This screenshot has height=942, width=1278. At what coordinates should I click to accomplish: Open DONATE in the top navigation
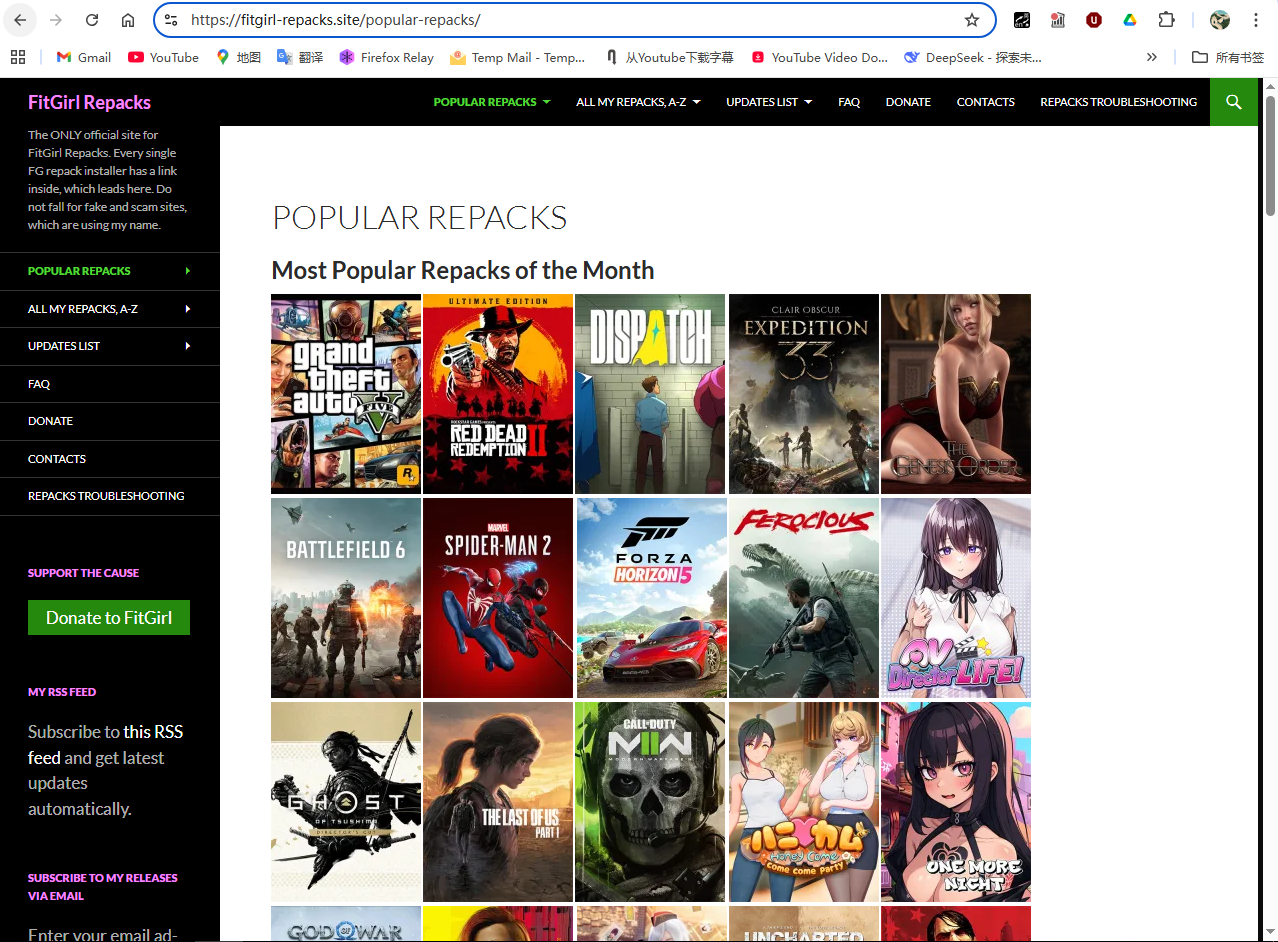(908, 102)
